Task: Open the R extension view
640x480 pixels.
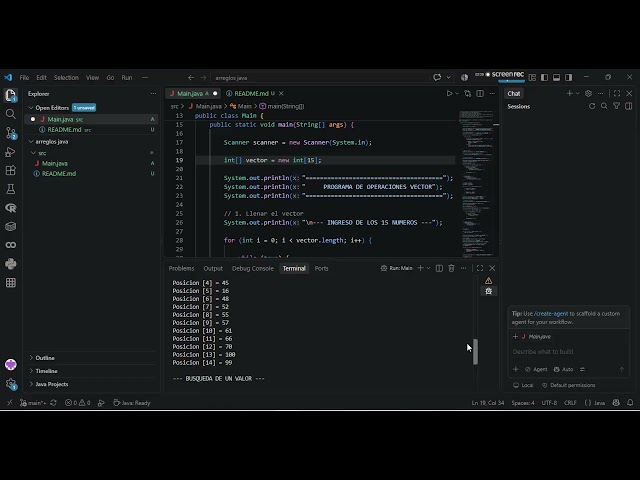Action: point(11,208)
